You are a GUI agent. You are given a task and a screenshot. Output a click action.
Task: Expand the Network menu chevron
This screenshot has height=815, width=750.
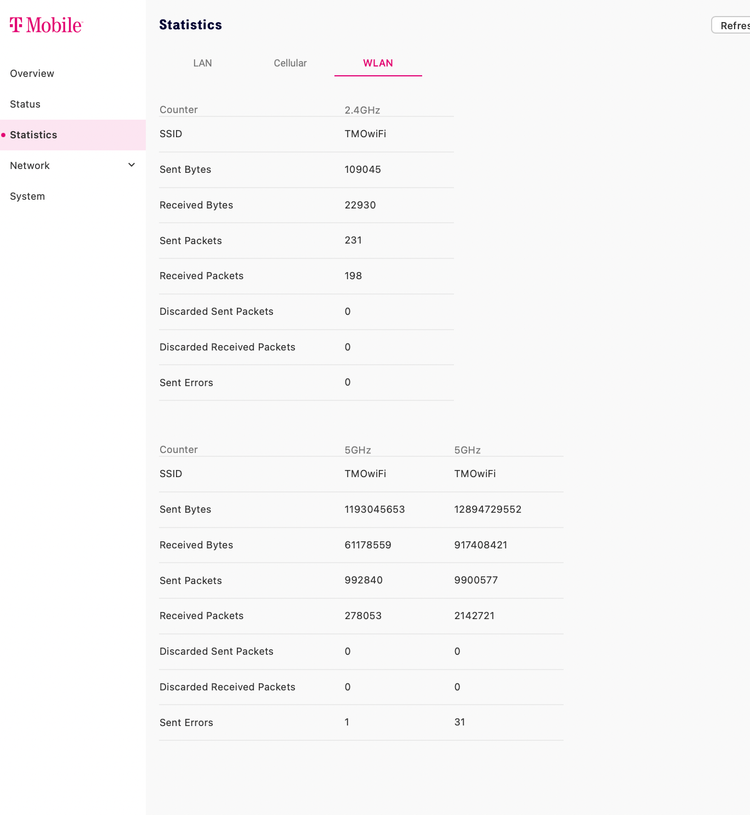(x=131, y=165)
